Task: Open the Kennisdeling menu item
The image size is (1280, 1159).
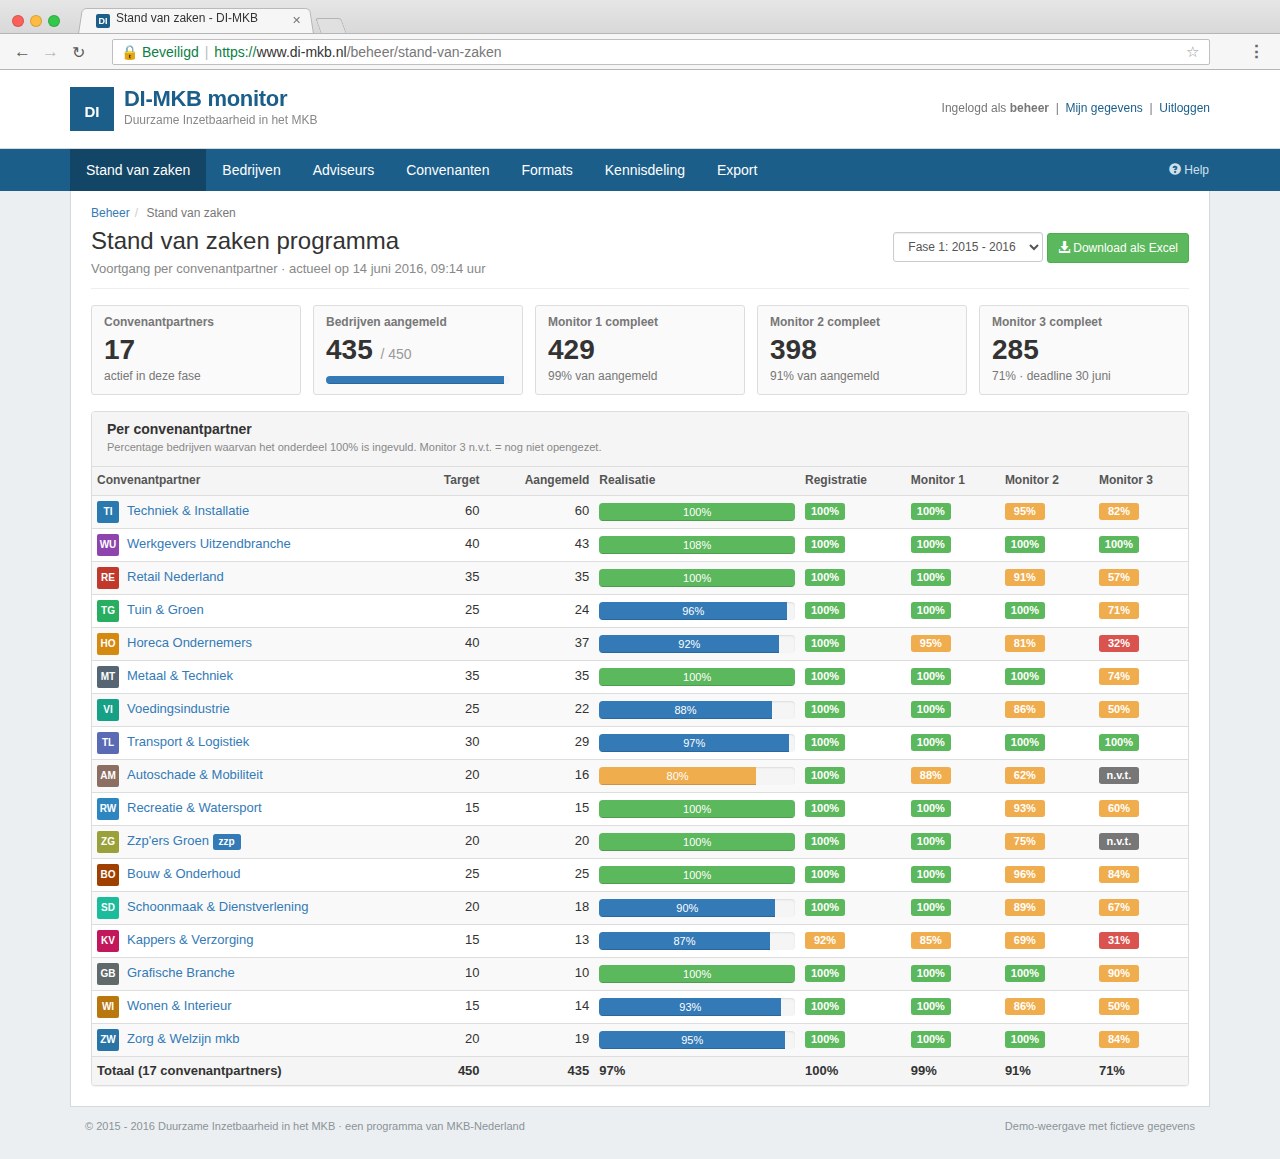Action: (x=645, y=170)
